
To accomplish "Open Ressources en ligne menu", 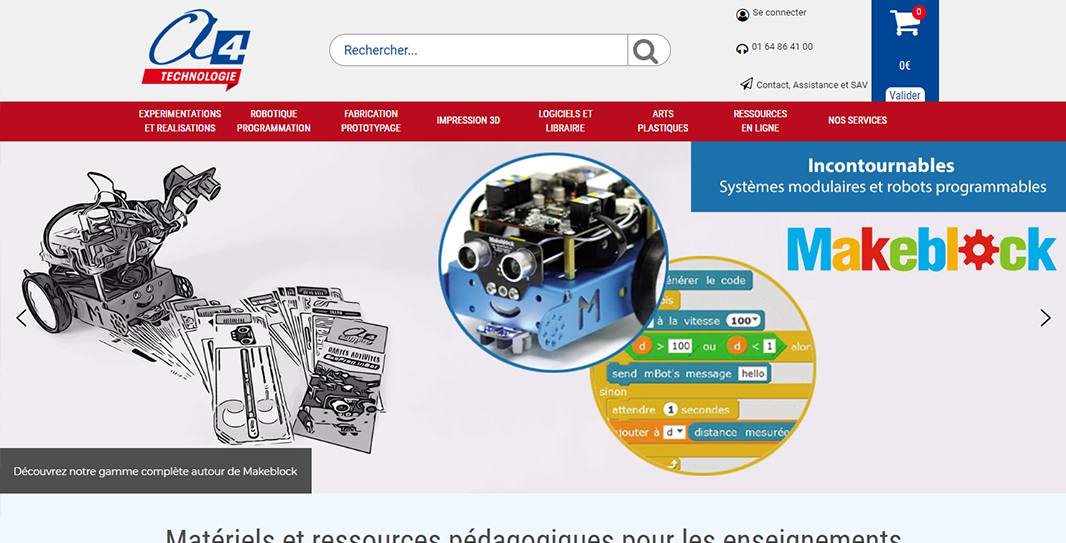I will 760,121.
